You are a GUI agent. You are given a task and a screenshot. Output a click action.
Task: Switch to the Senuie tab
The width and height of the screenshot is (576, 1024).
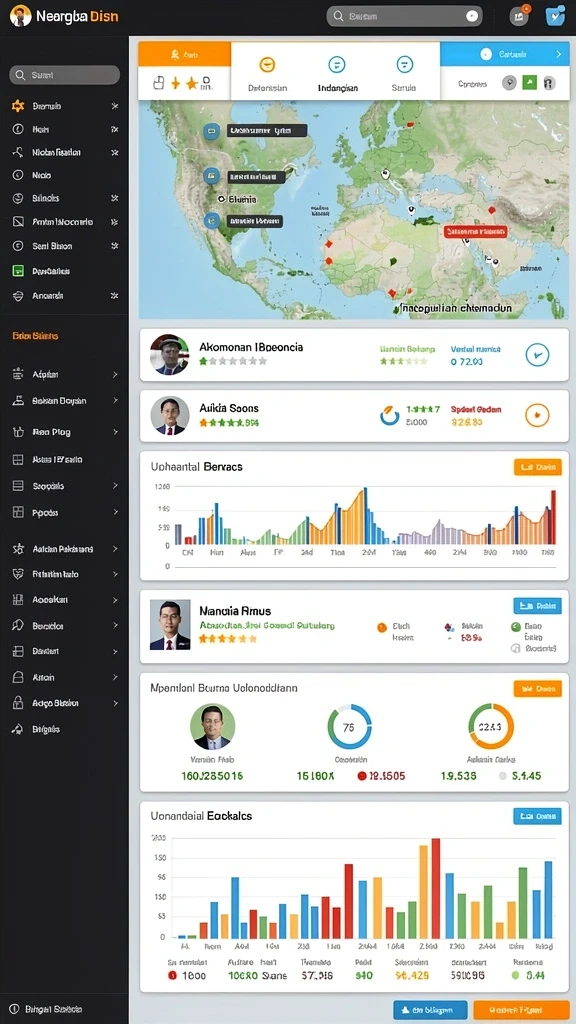click(404, 72)
